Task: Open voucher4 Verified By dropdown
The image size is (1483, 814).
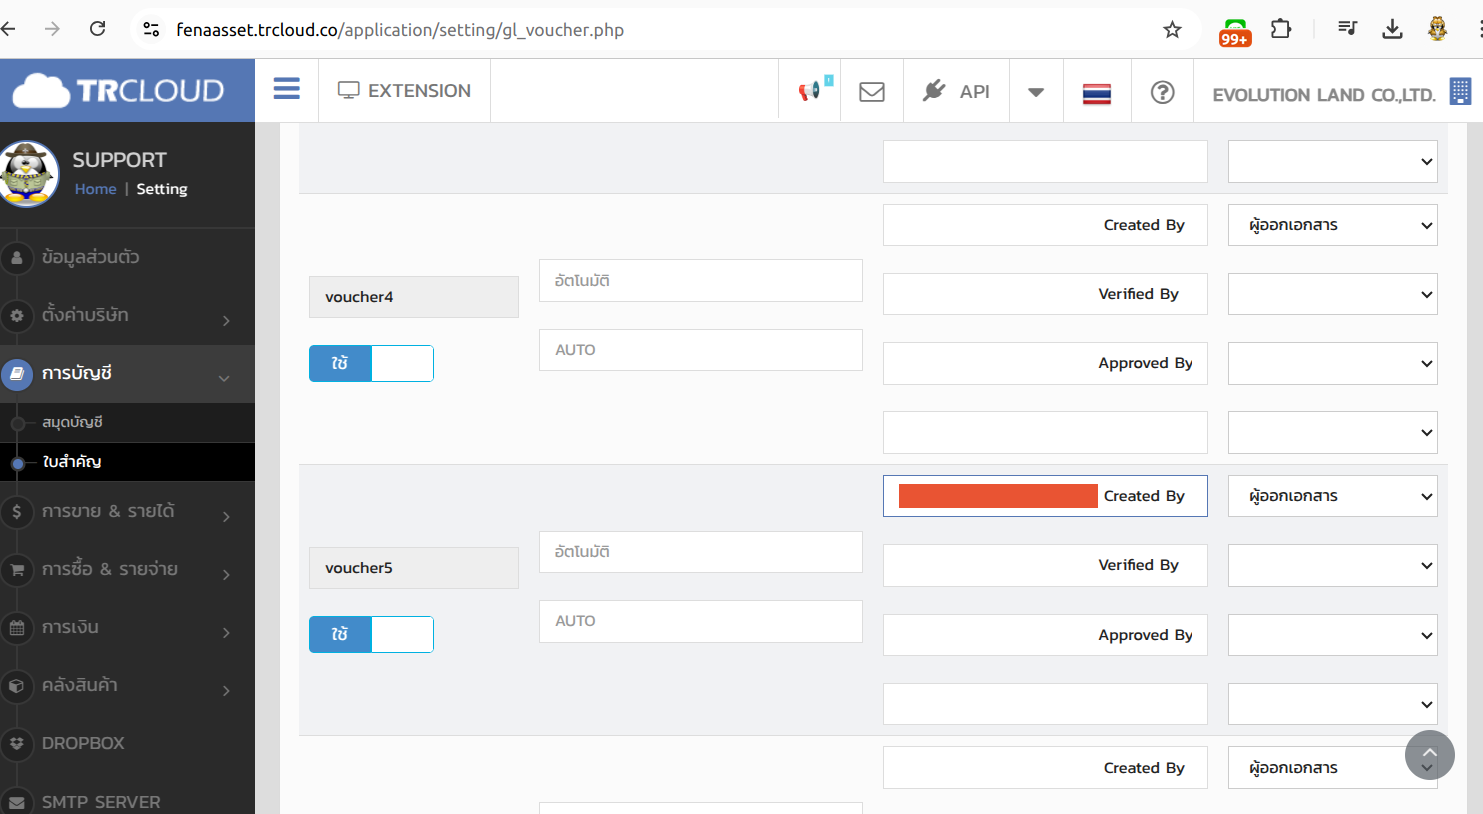Action: 1333,294
